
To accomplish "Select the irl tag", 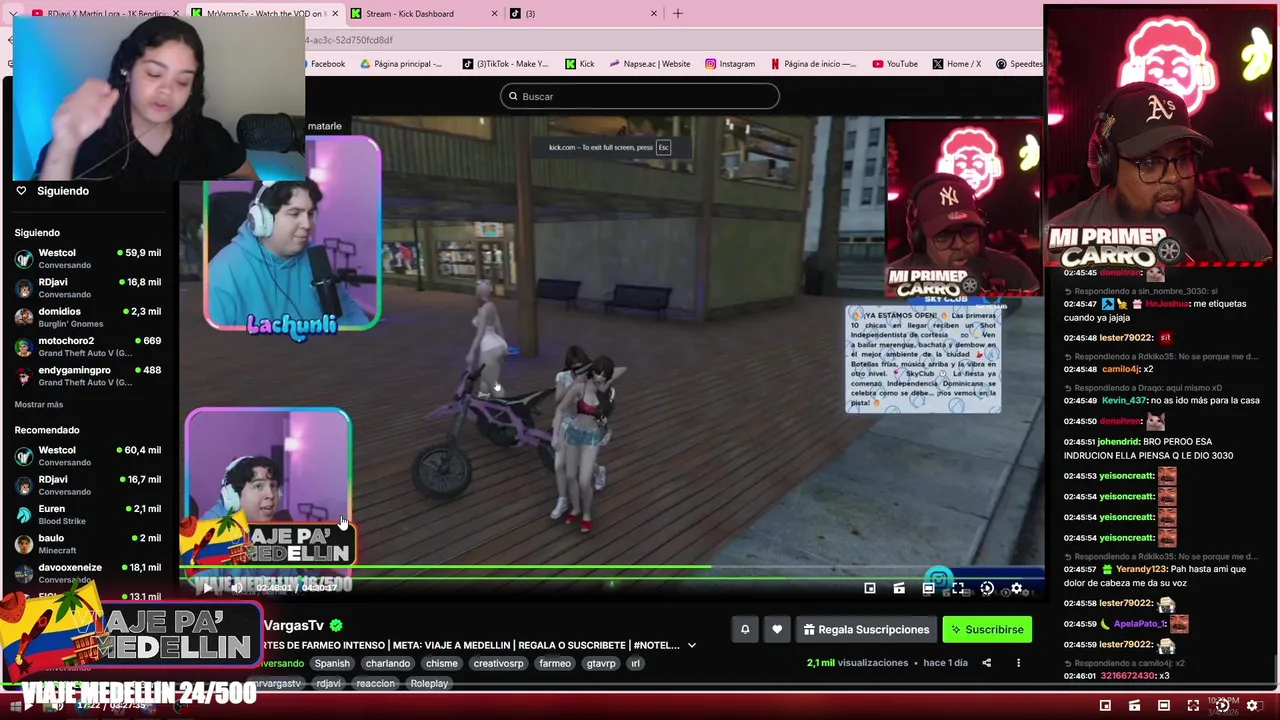I will click(x=635, y=663).
